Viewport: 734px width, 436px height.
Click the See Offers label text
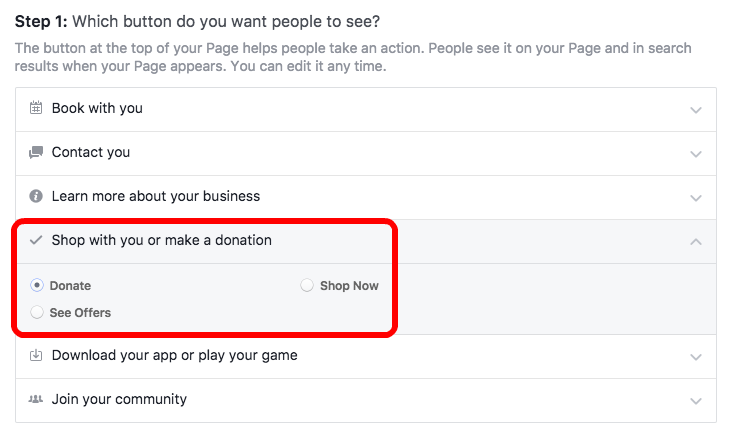click(x=81, y=313)
